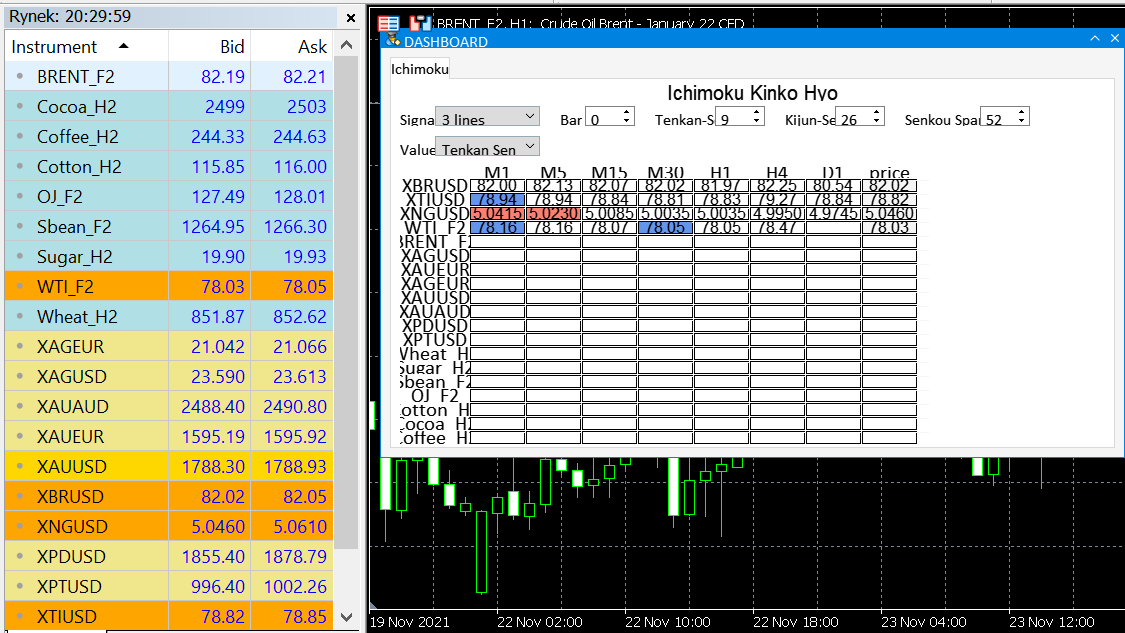Close the Rynek market watch panel
1125x633 pixels.
tap(351, 17)
